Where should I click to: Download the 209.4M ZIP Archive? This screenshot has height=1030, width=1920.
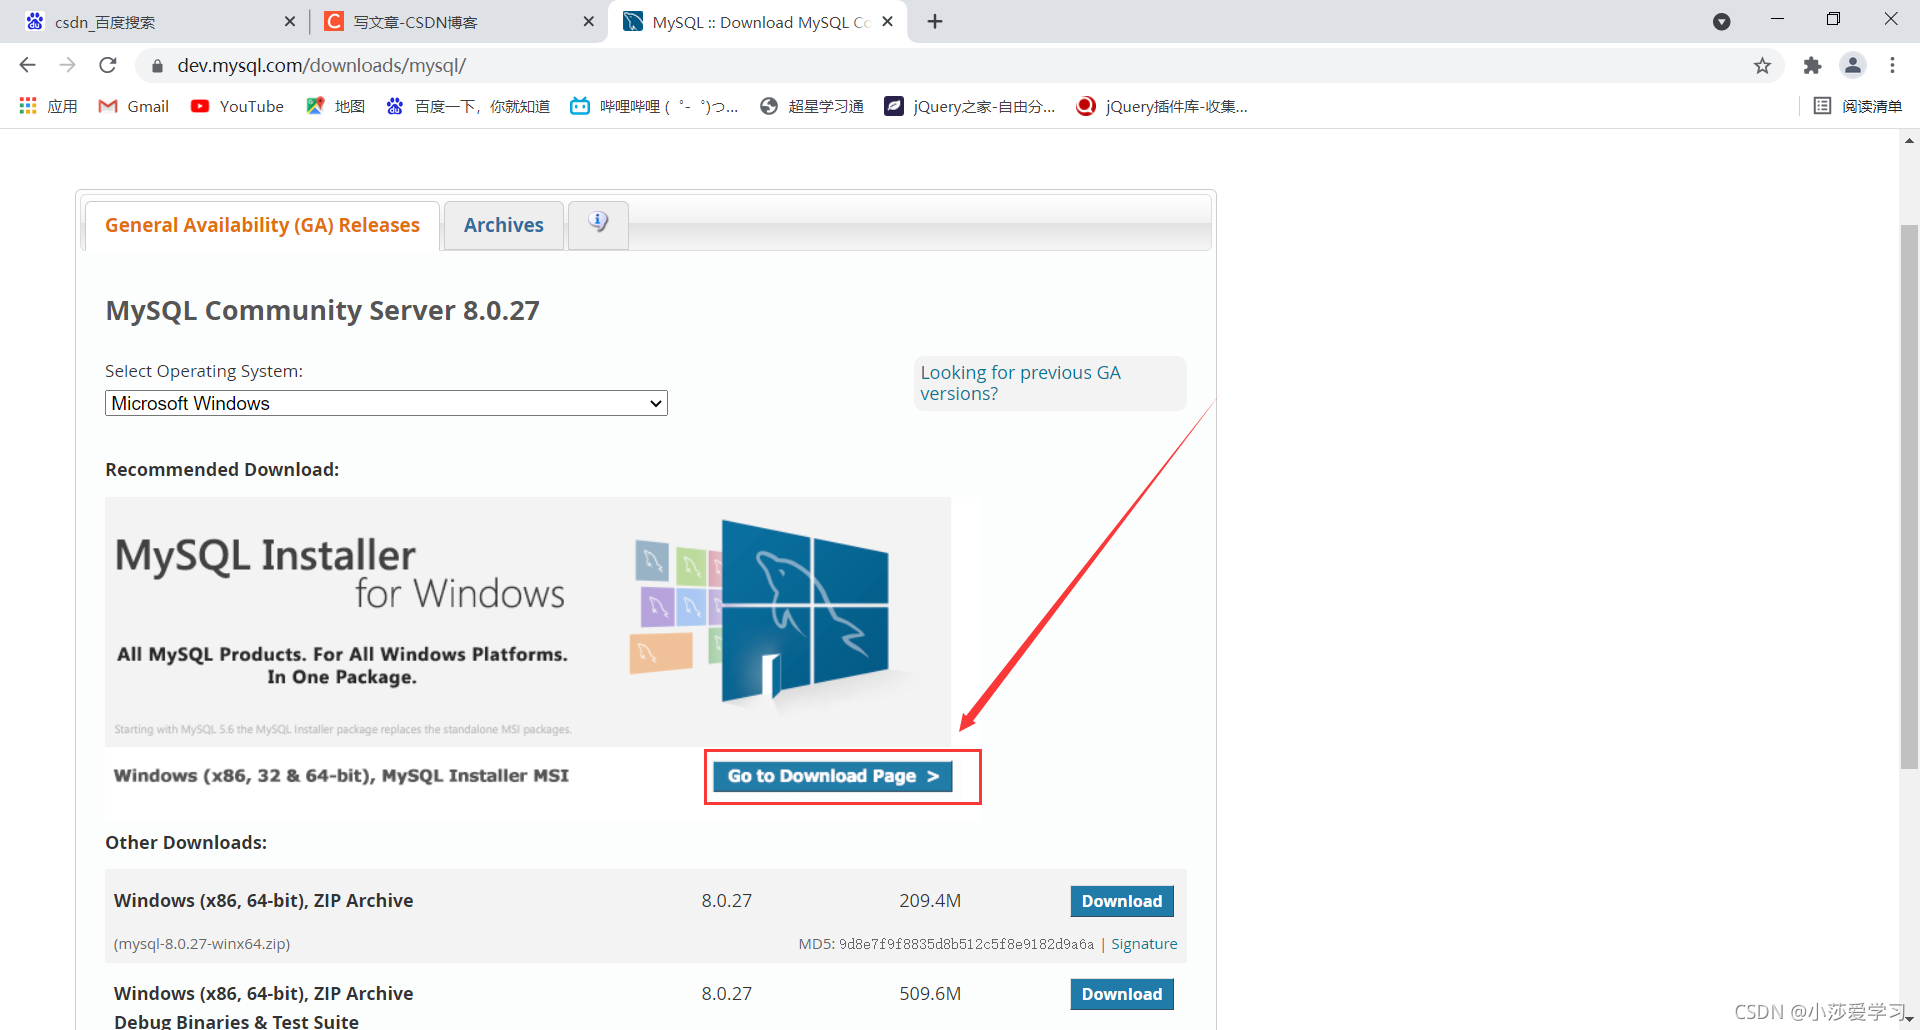coord(1122,901)
